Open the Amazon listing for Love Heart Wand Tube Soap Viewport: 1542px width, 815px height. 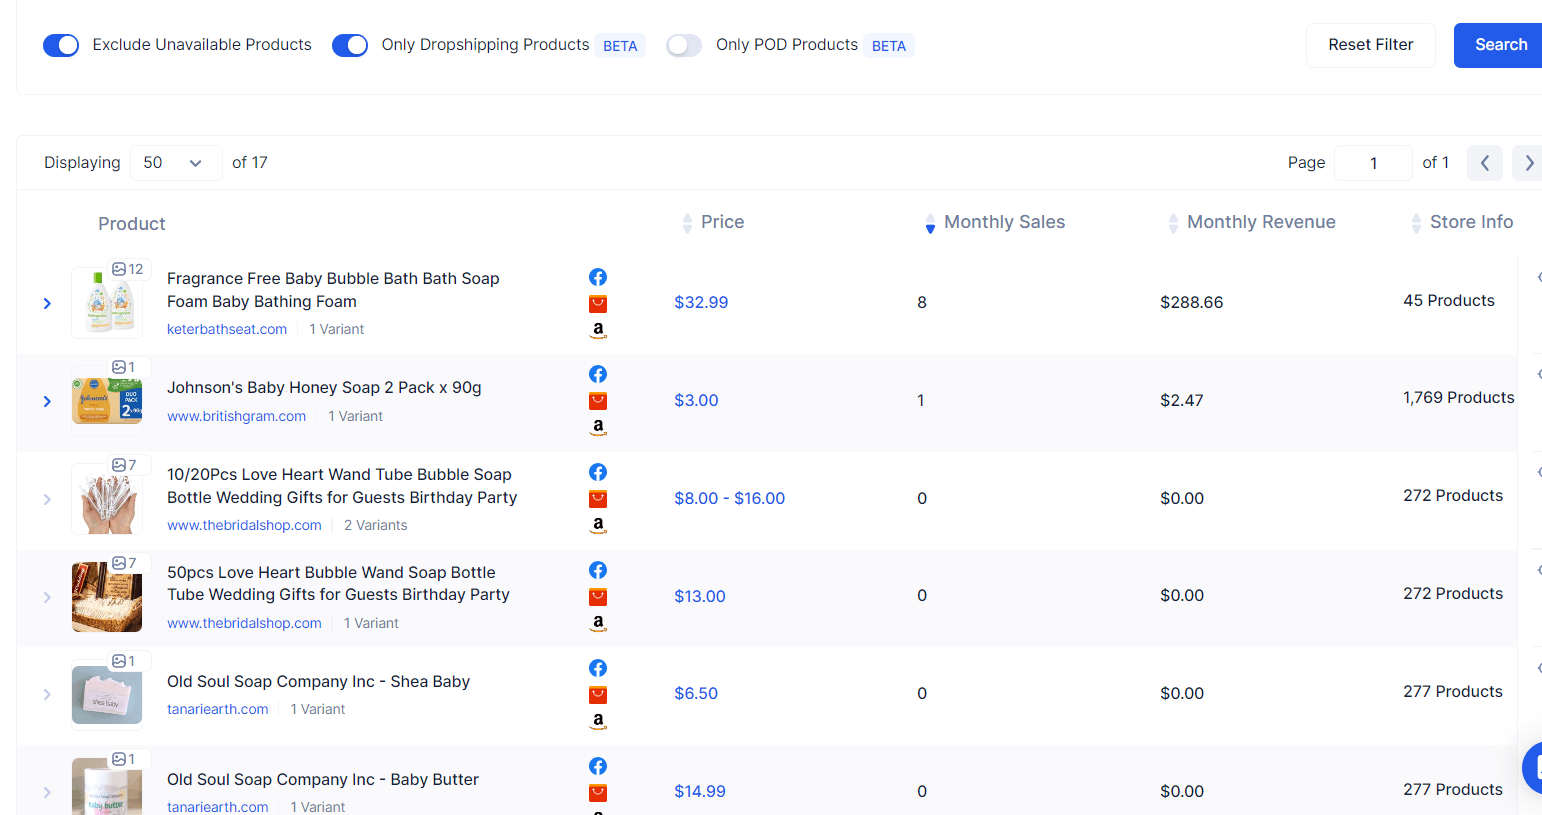597,524
